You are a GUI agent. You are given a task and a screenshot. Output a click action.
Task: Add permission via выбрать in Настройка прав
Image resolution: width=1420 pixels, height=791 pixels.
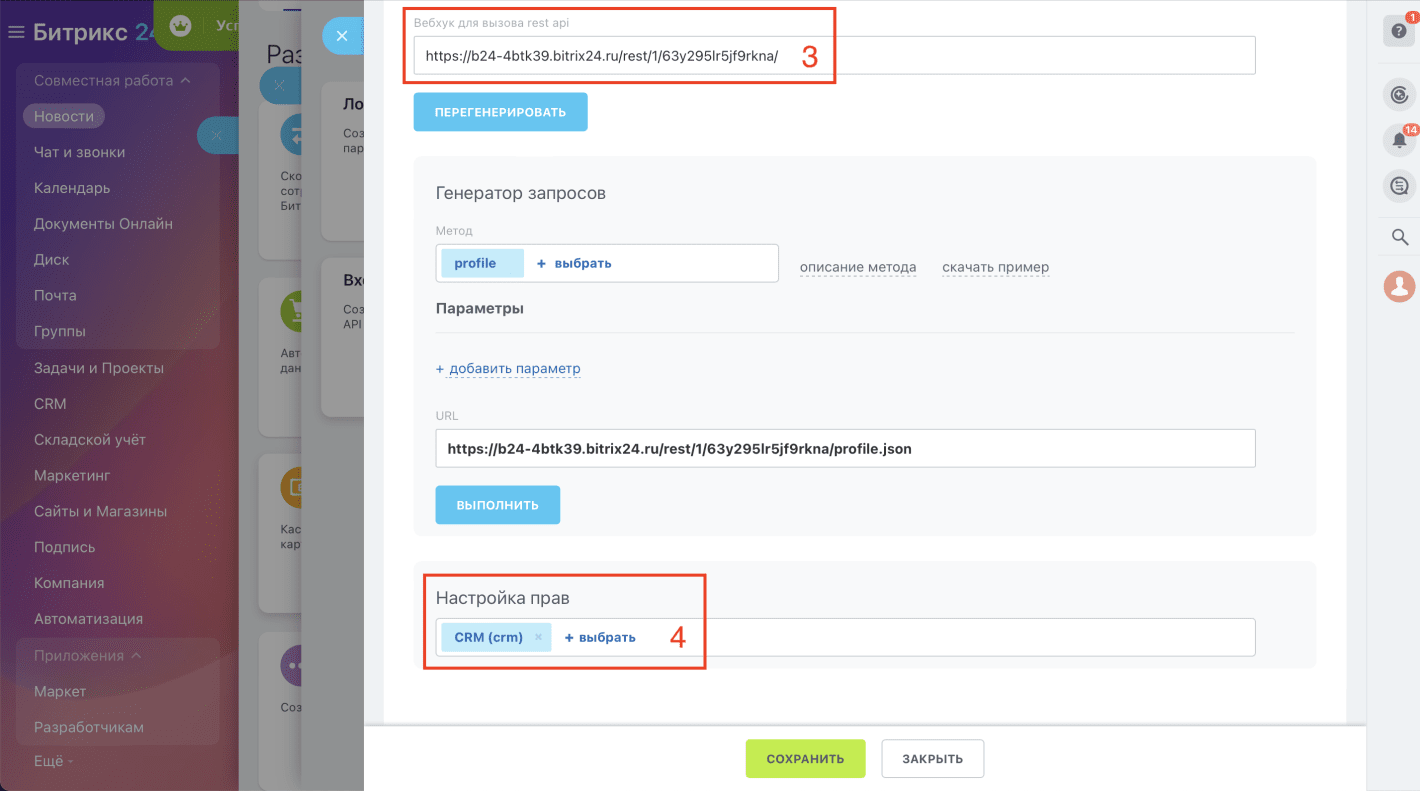[x=600, y=637]
